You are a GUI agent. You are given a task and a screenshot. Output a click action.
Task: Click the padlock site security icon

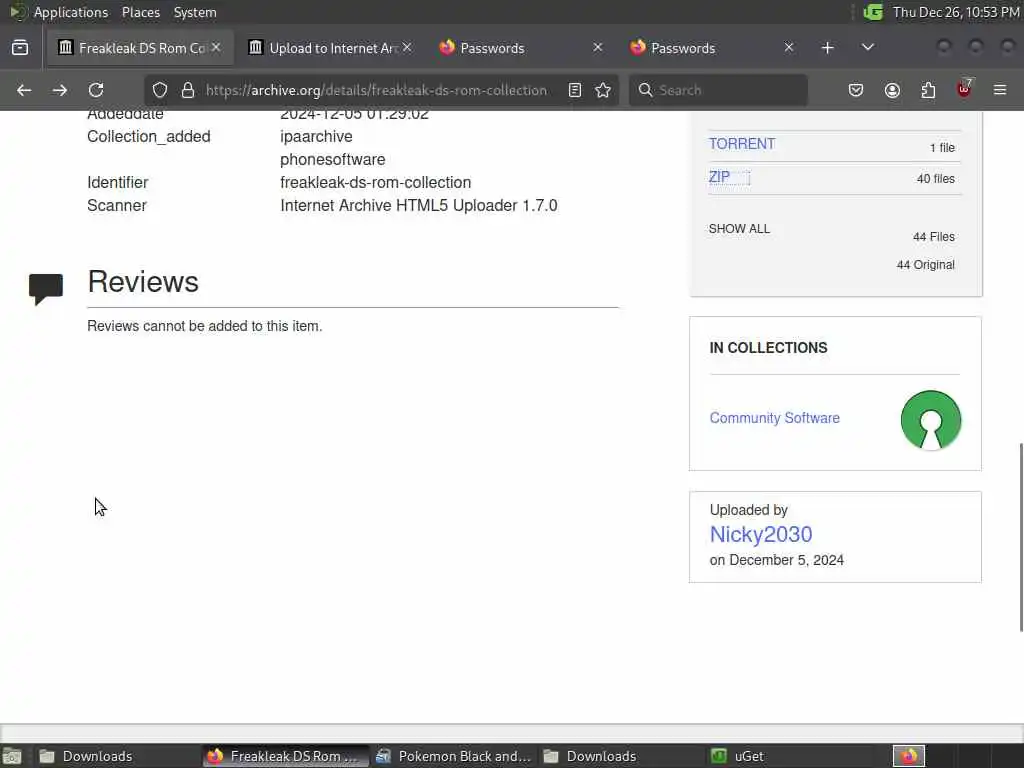click(x=188, y=90)
